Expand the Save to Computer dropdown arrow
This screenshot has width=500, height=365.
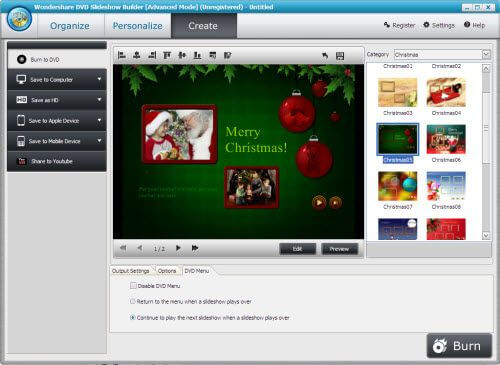click(x=99, y=79)
